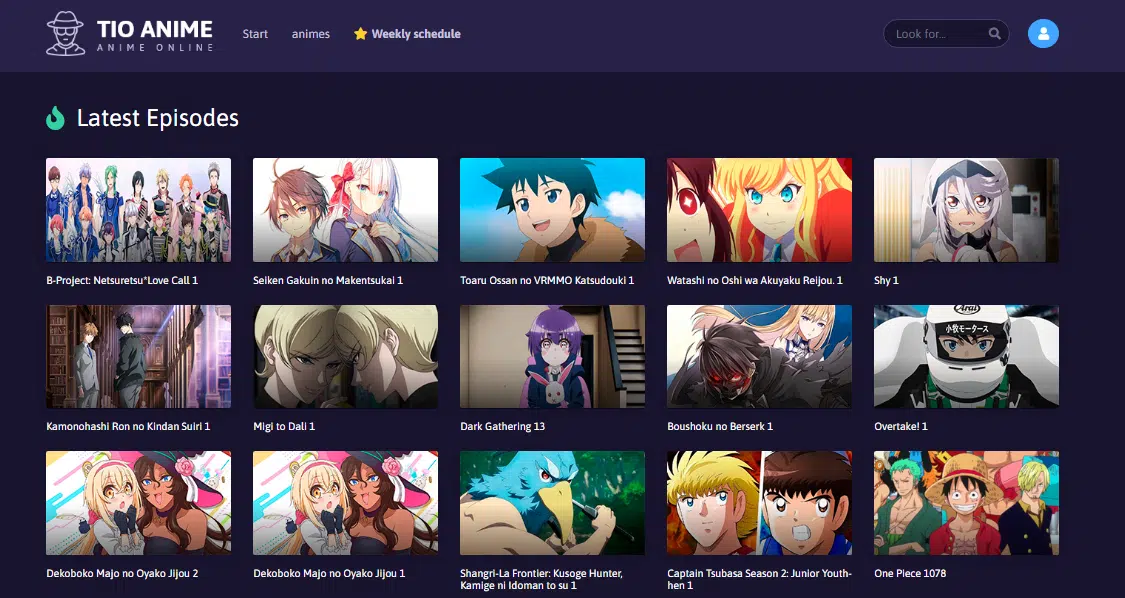Click the flame icon next to Latest Episodes

tap(55, 118)
